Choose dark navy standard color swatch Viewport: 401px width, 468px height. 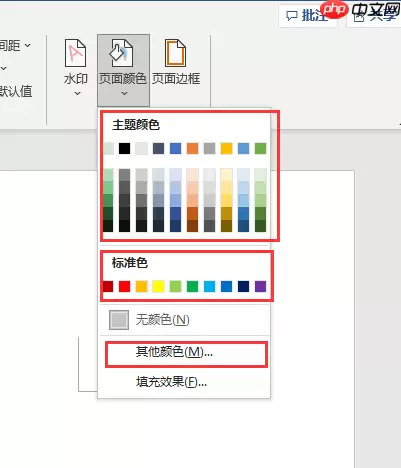coord(243,286)
